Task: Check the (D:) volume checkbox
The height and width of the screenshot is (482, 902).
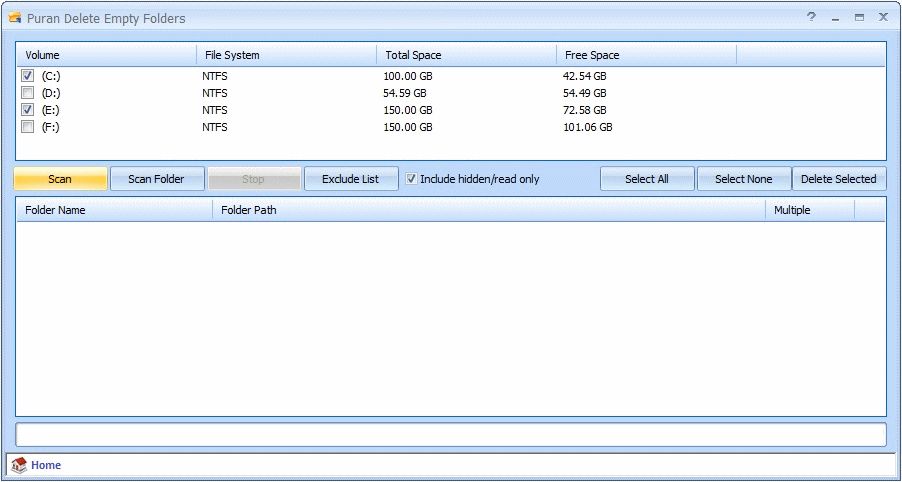Action: pyautogui.click(x=28, y=93)
